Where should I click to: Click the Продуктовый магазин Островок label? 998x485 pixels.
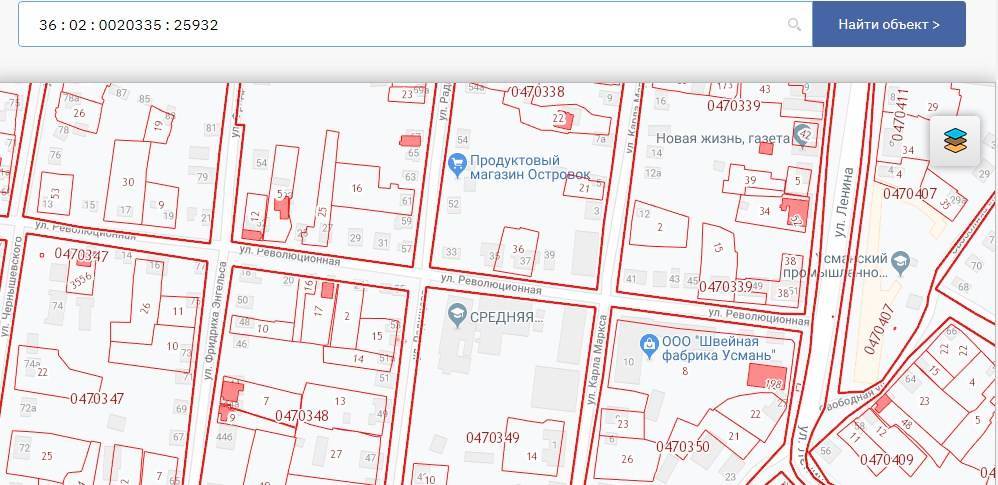(x=530, y=166)
